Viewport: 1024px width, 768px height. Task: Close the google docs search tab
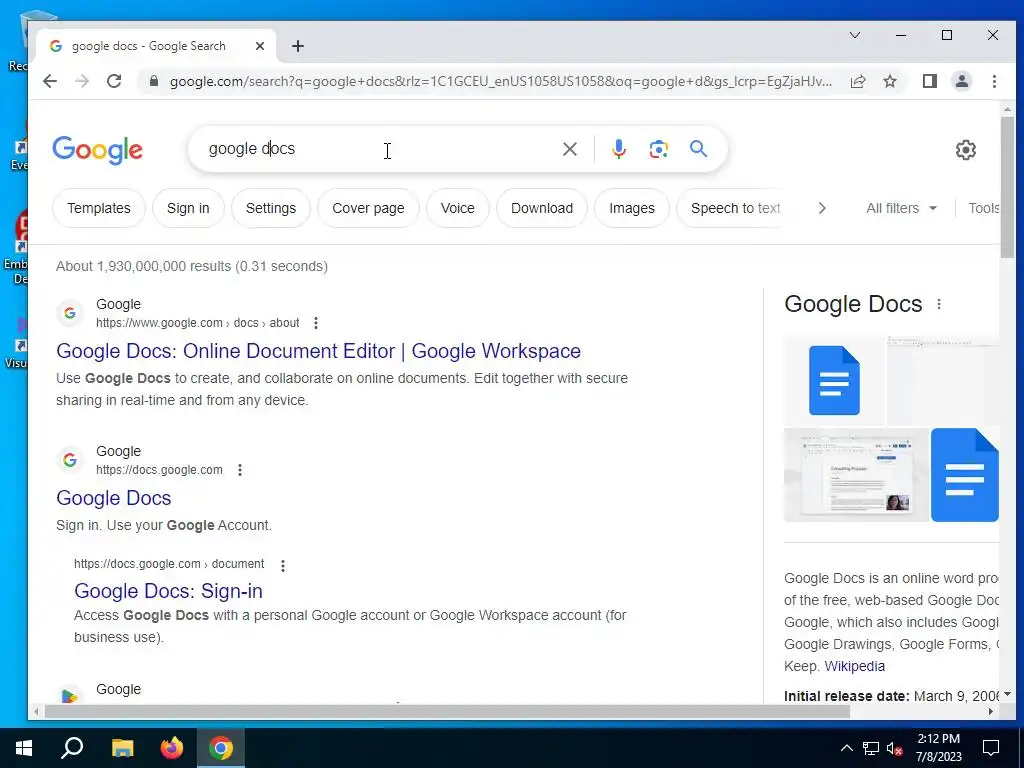[260, 46]
